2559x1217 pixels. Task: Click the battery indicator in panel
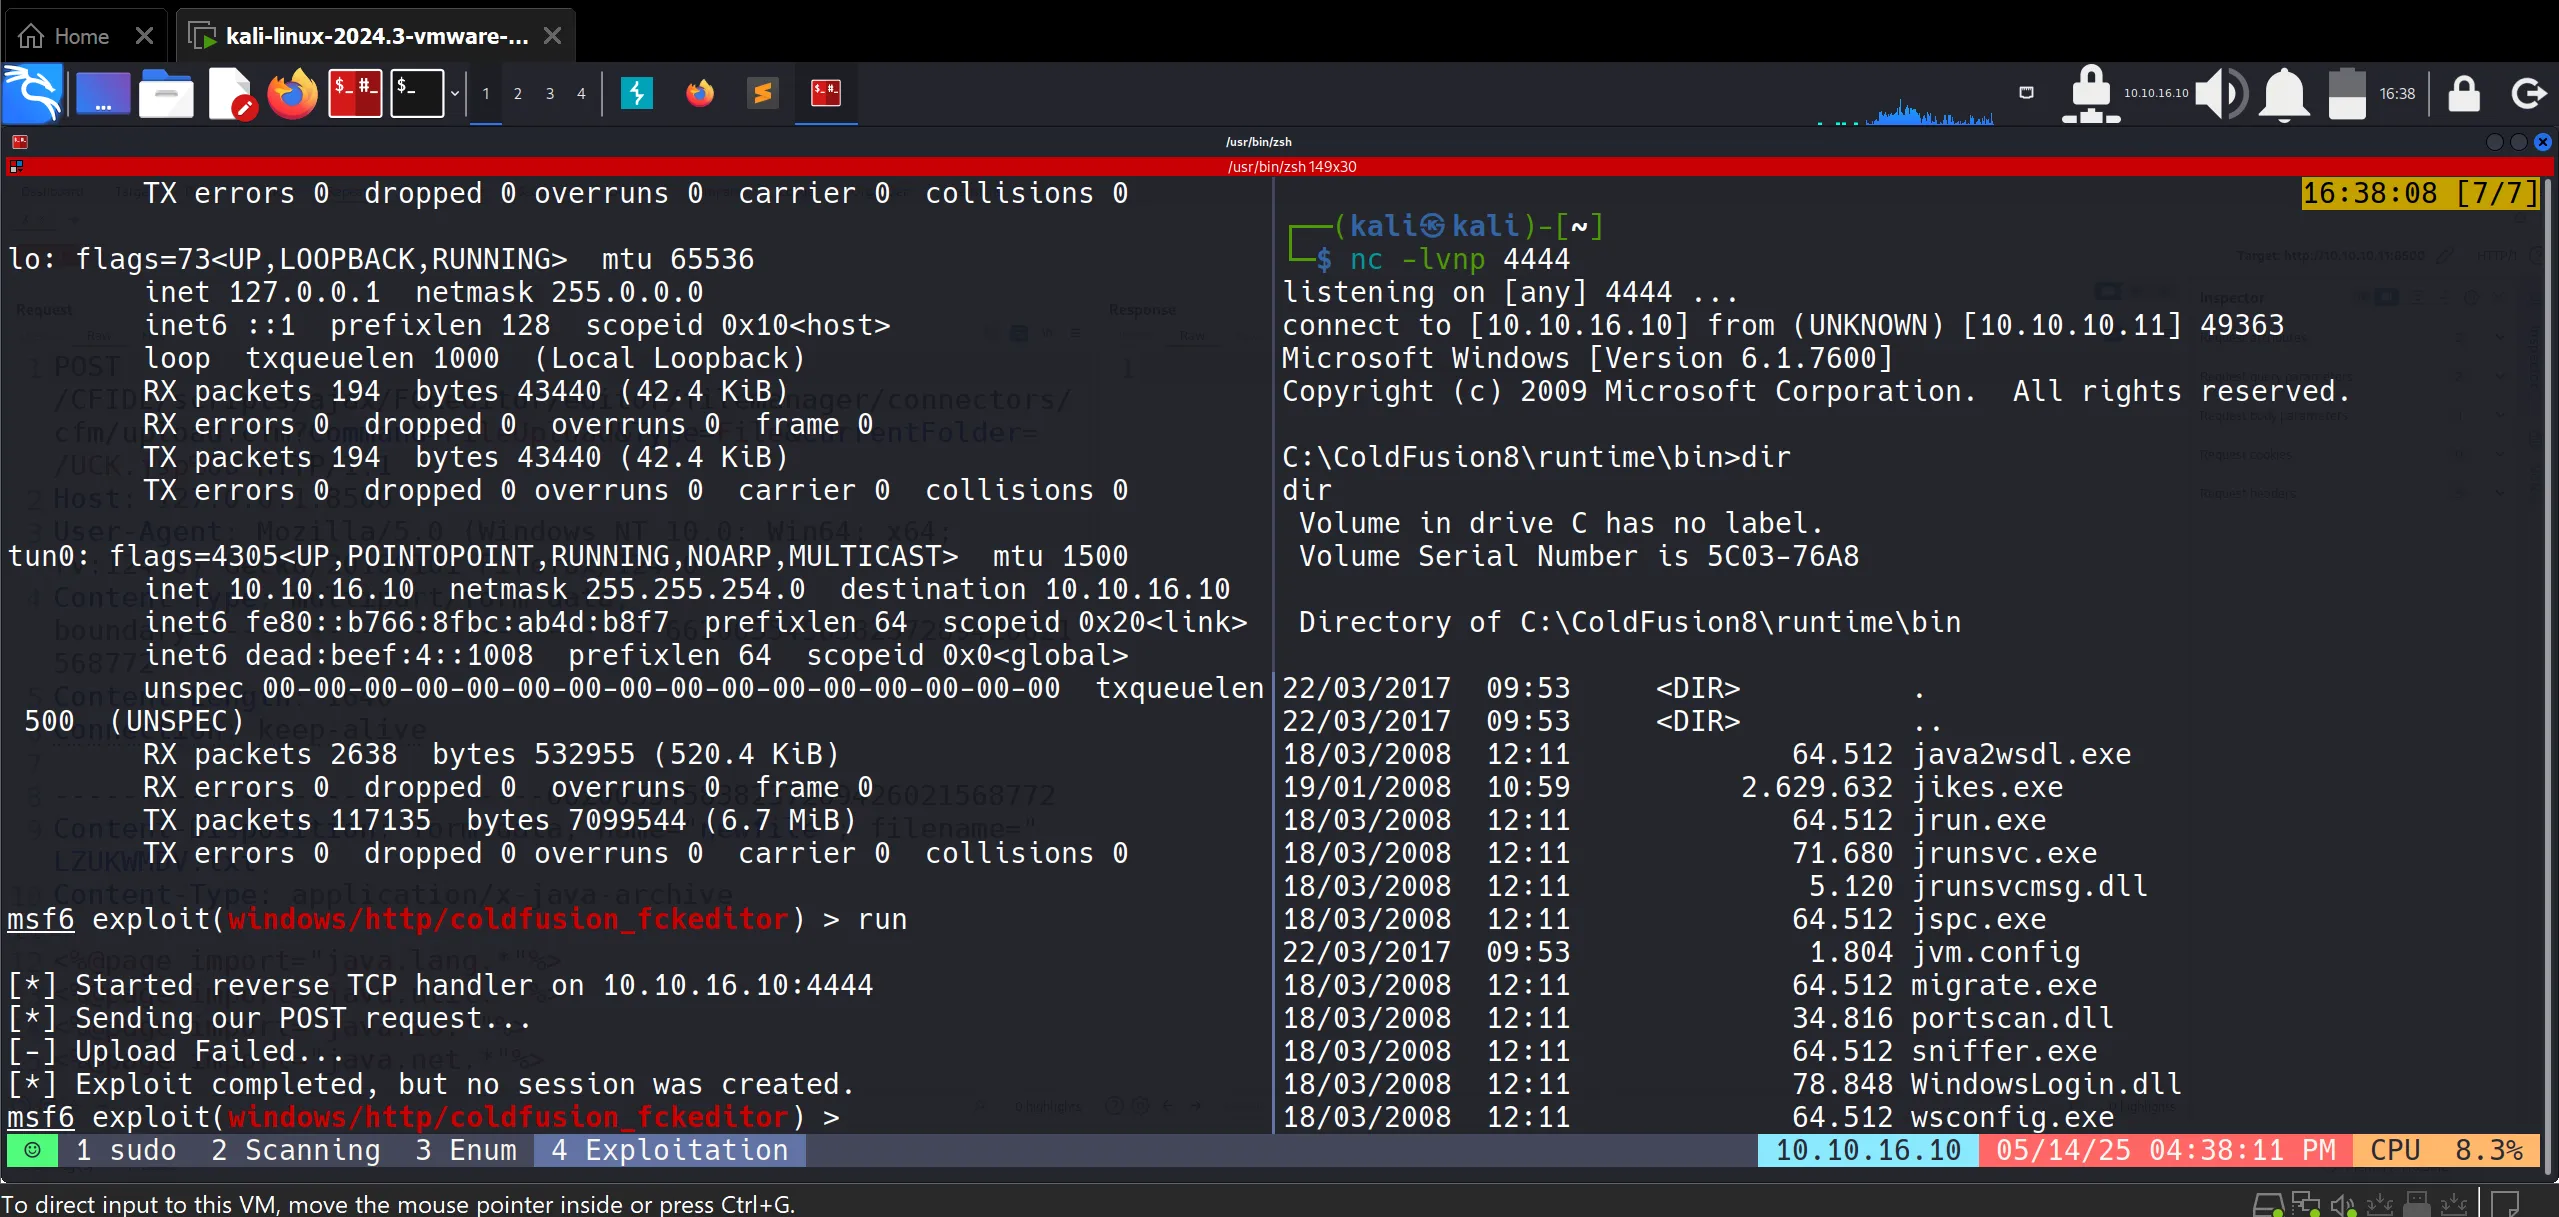coord(2346,94)
